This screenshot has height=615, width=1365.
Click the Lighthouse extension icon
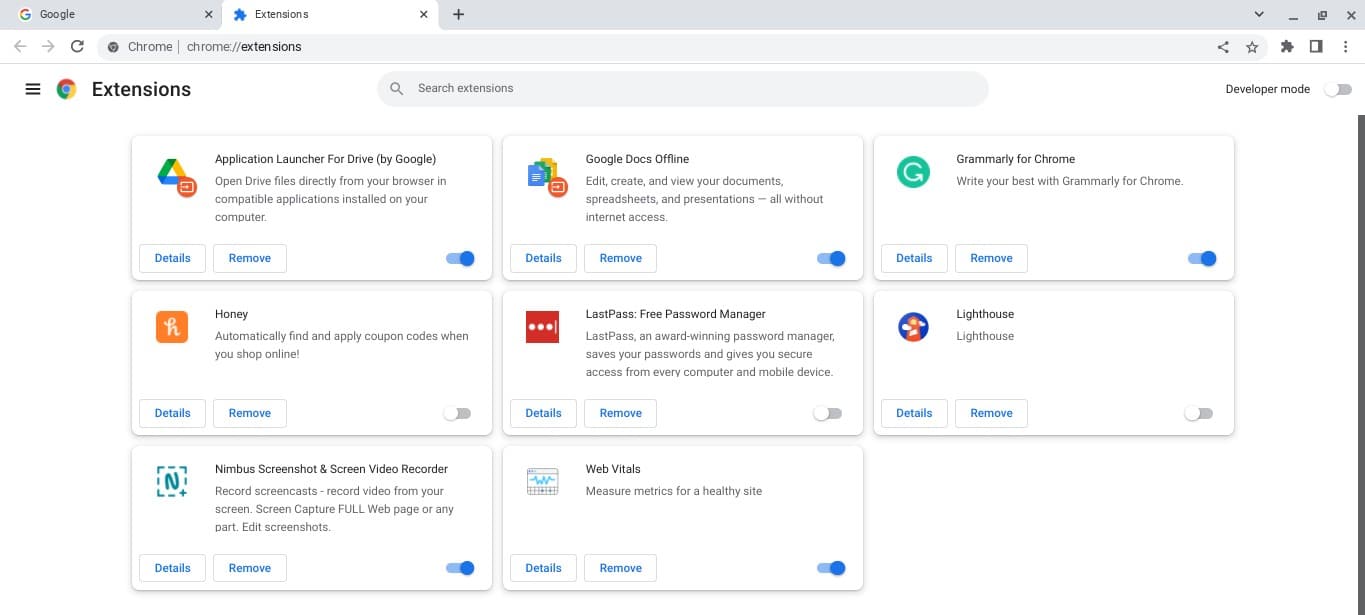pyautogui.click(x=913, y=326)
